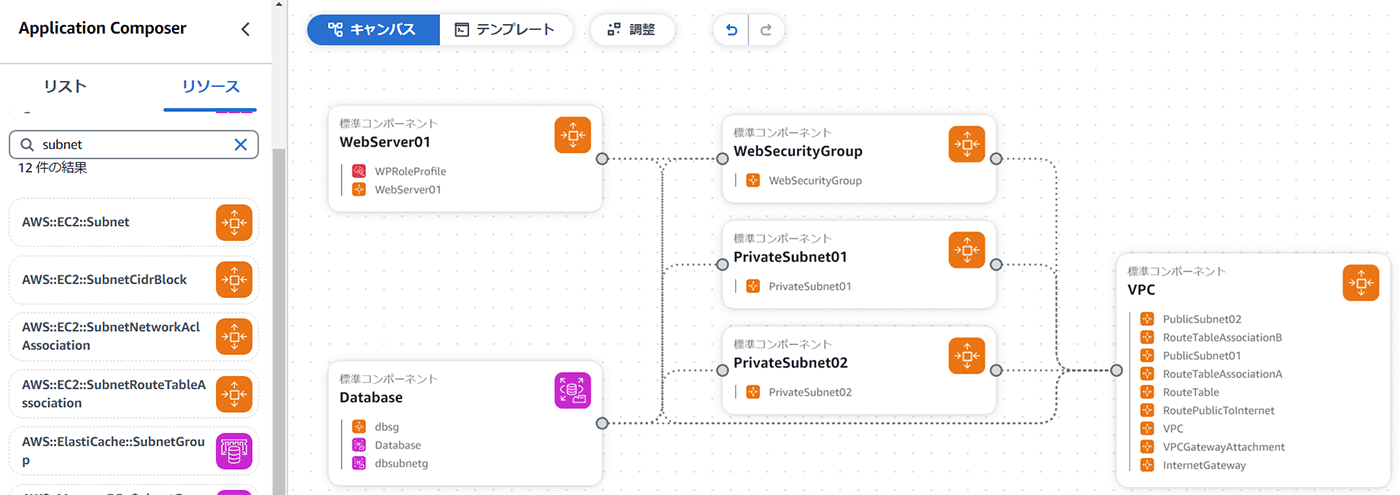
Task: Click the PrivateSubnet02 card's orange icon
Action: click(x=966, y=355)
